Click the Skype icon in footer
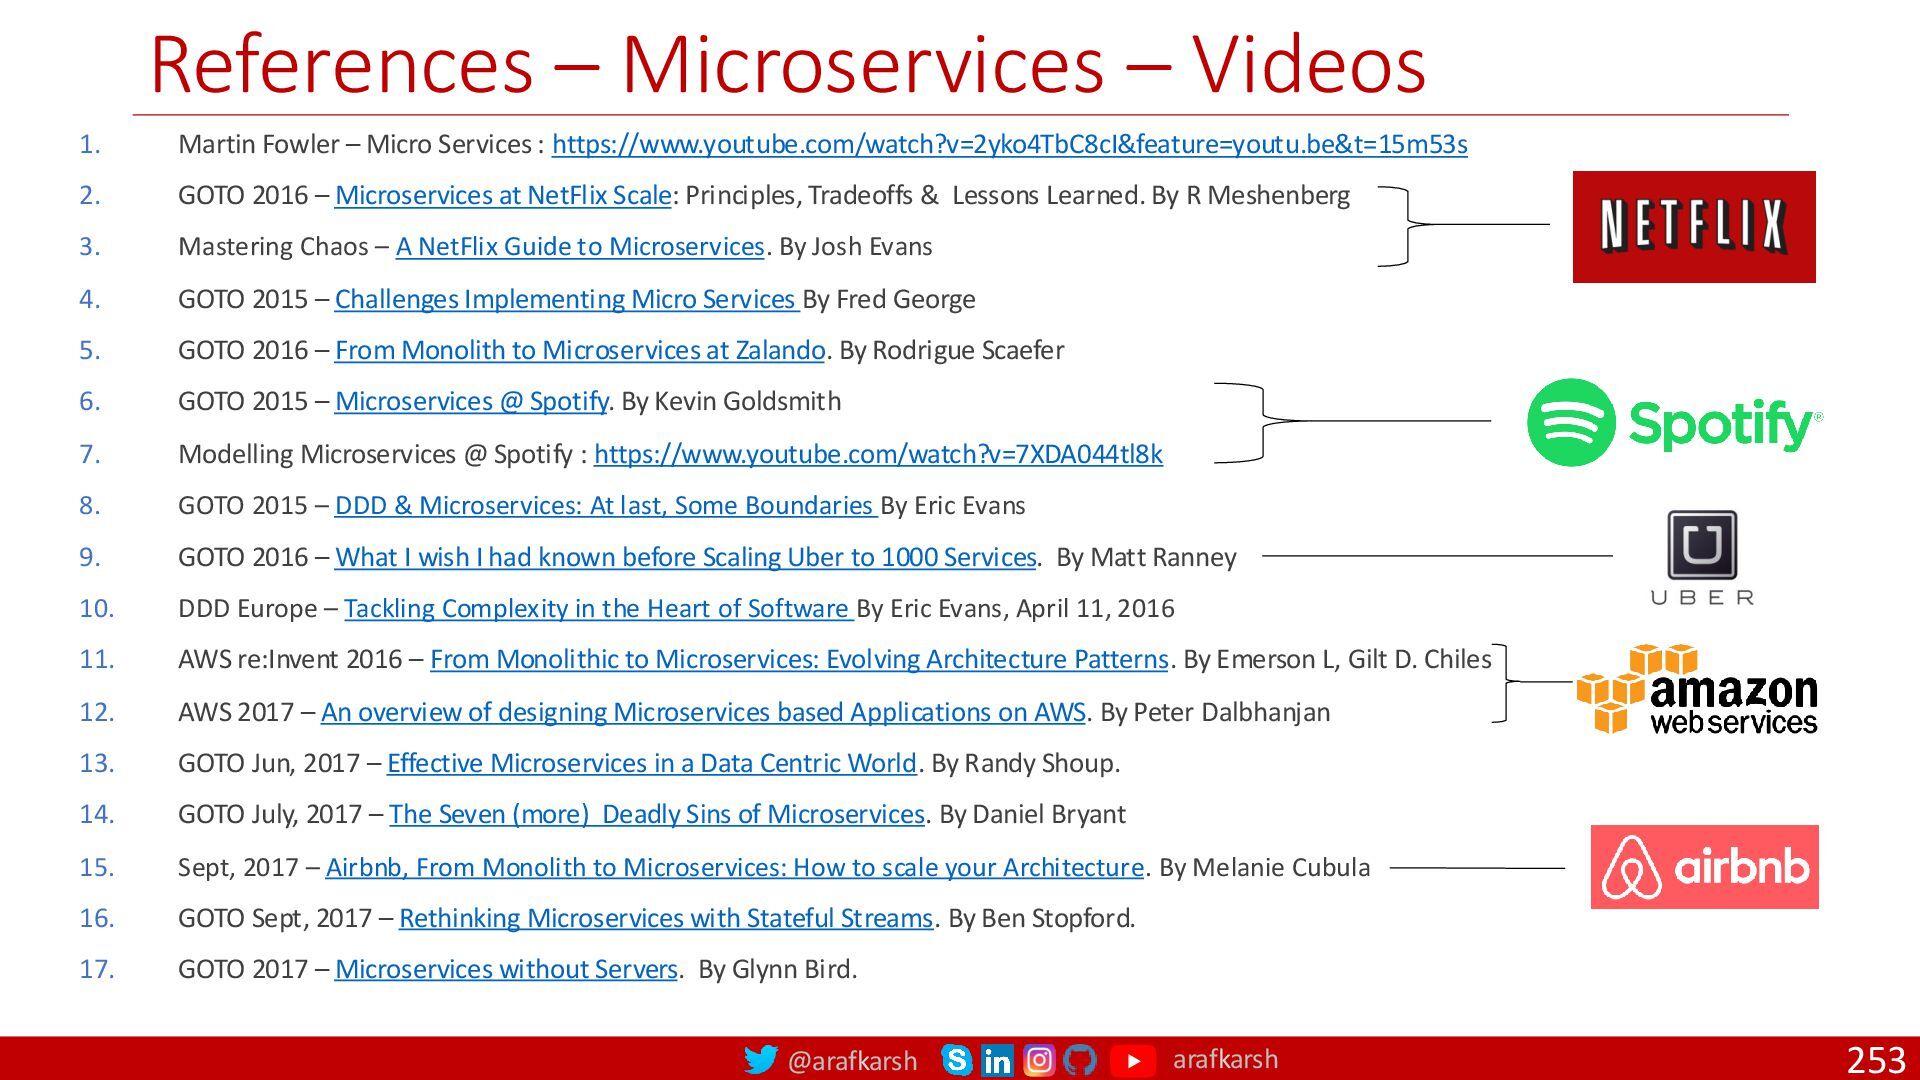The image size is (1920, 1080). (957, 1059)
